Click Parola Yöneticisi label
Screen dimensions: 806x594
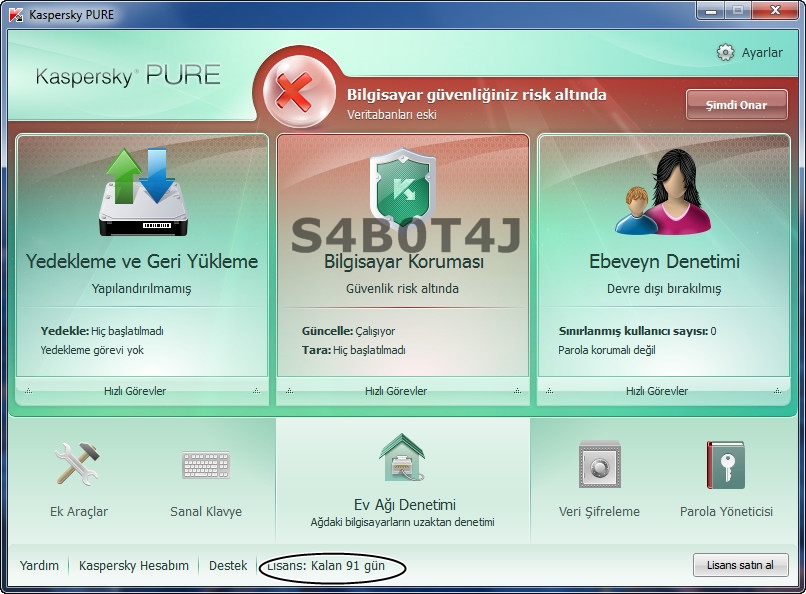726,512
